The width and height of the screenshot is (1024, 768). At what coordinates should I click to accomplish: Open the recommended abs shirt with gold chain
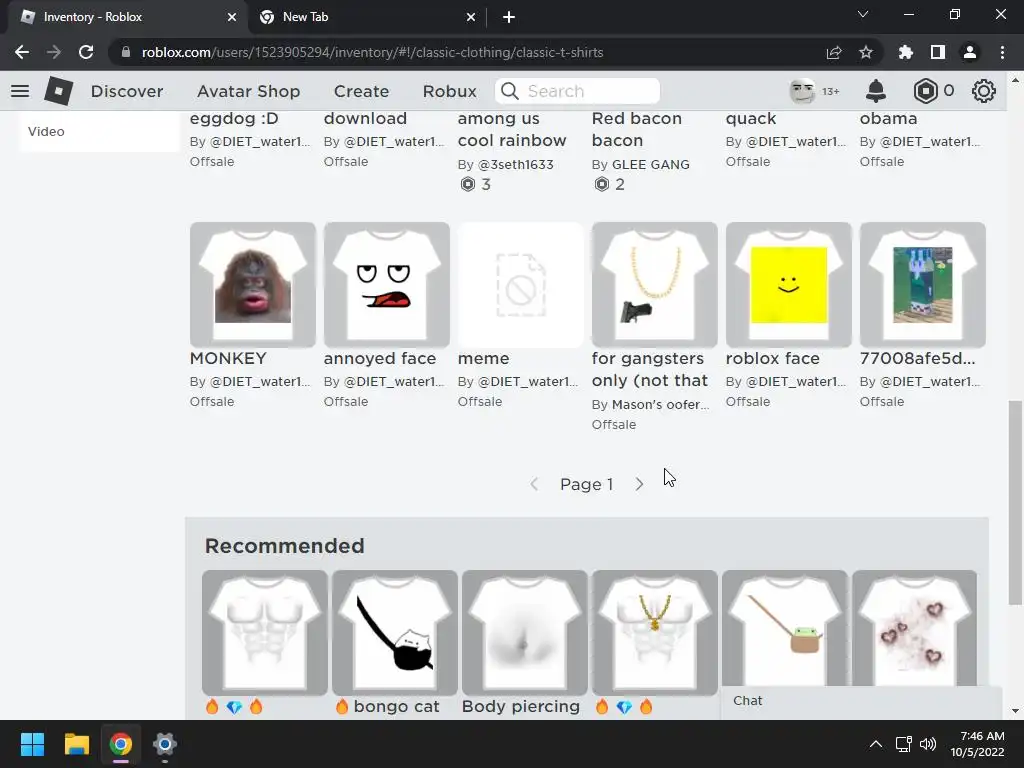tap(654, 632)
